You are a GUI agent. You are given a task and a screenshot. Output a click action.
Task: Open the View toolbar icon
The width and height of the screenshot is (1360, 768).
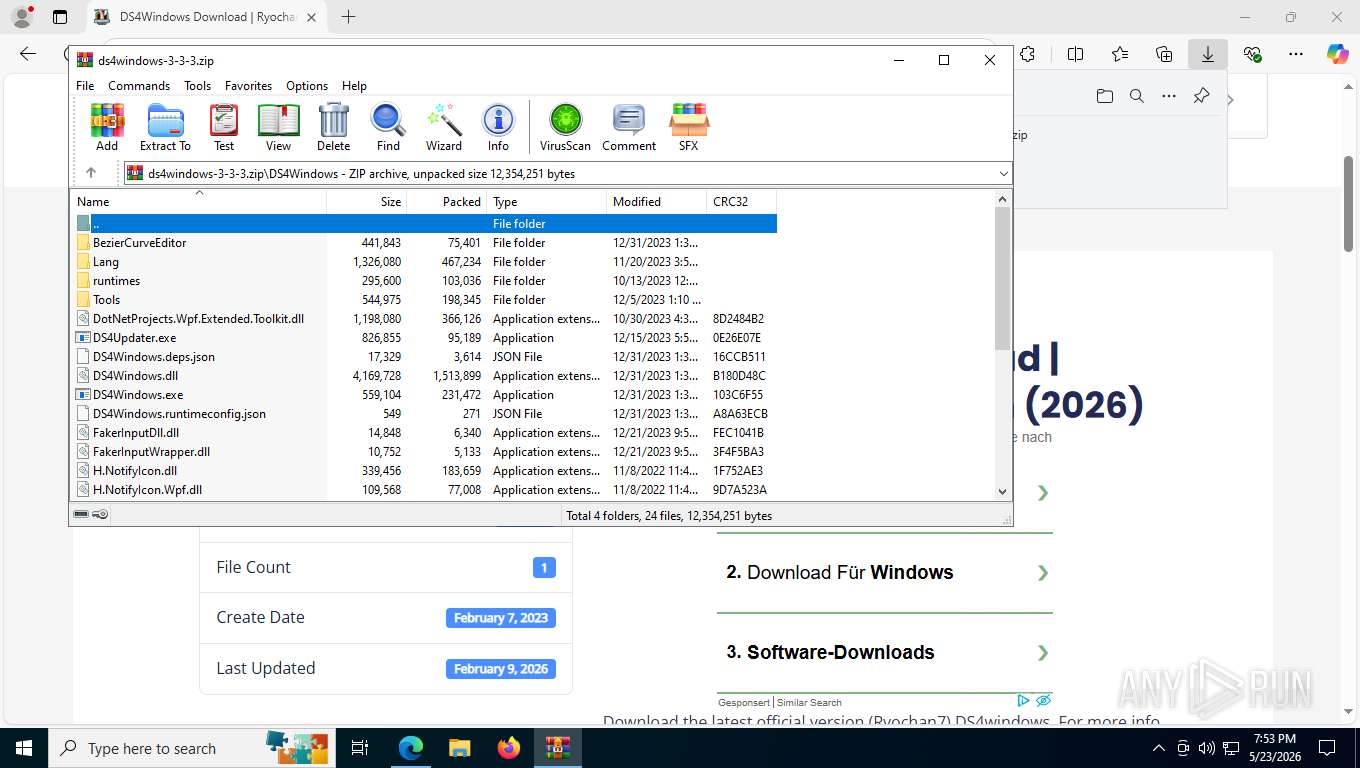click(x=279, y=127)
